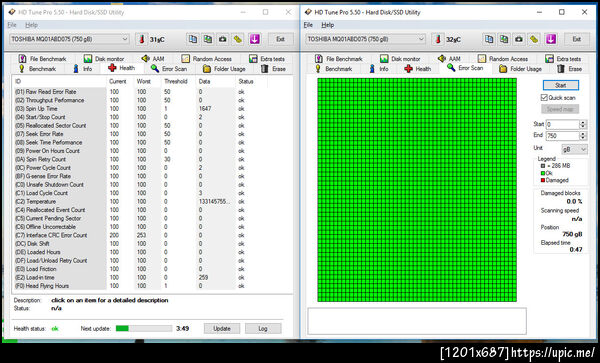
Task: Open Random Access tab in right window
Action: click(503, 59)
